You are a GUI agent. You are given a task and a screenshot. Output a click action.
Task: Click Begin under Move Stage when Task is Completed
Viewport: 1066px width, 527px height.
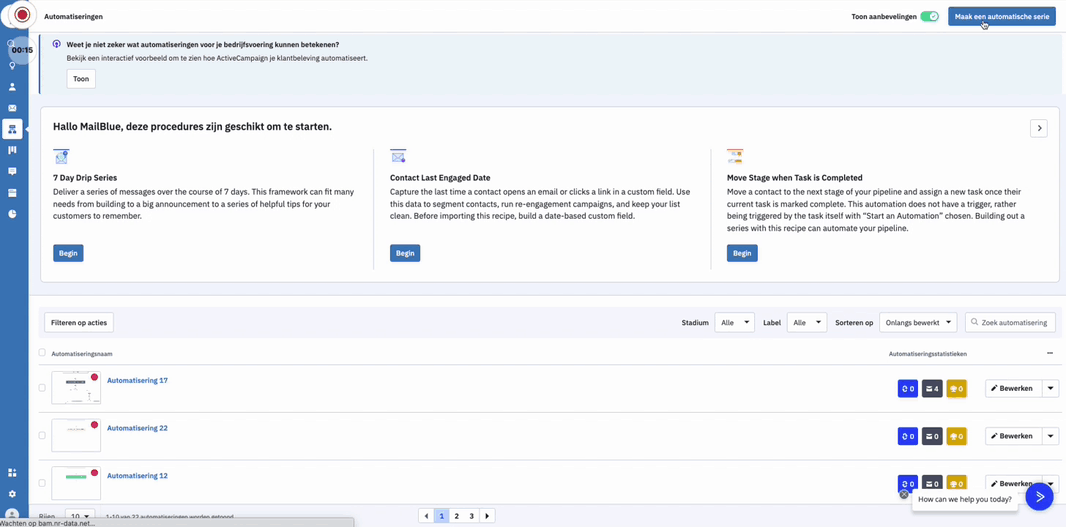[x=742, y=253]
